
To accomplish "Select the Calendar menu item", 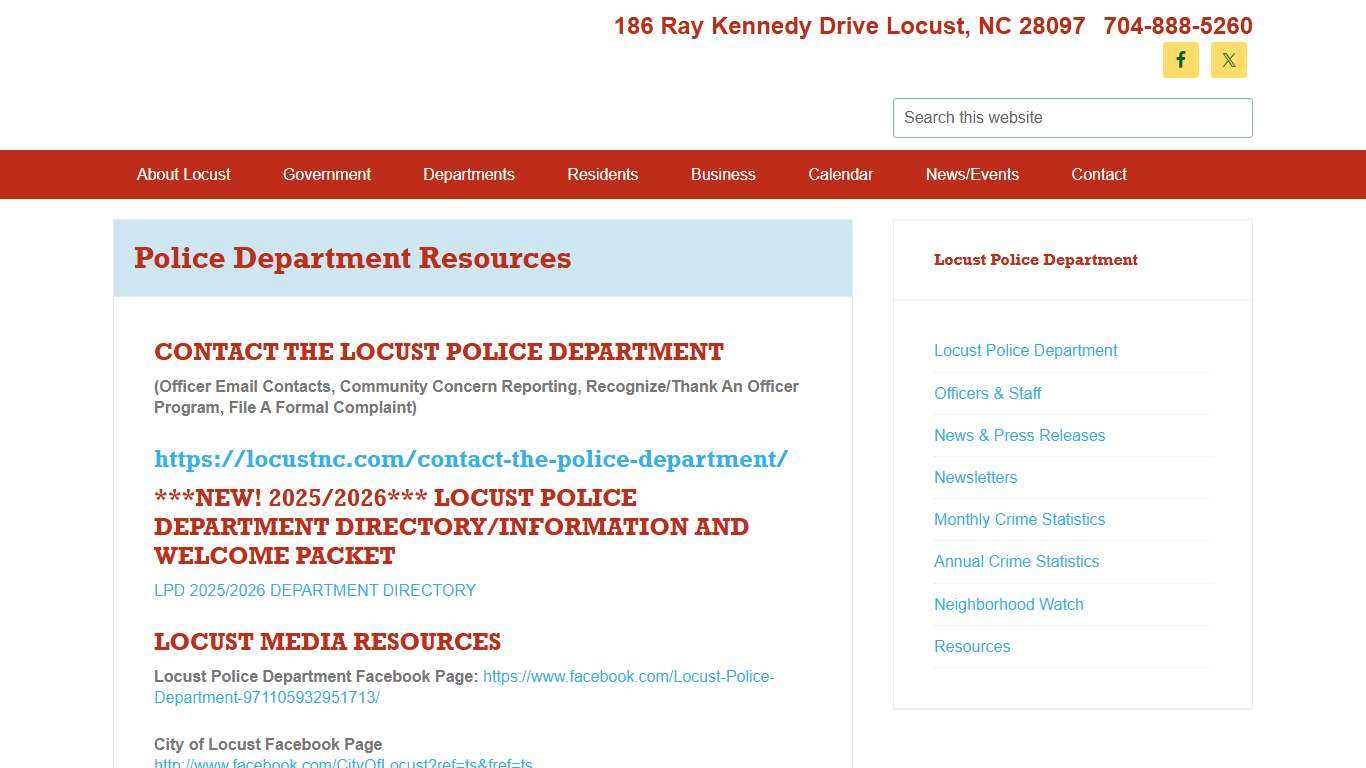I will 840,174.
